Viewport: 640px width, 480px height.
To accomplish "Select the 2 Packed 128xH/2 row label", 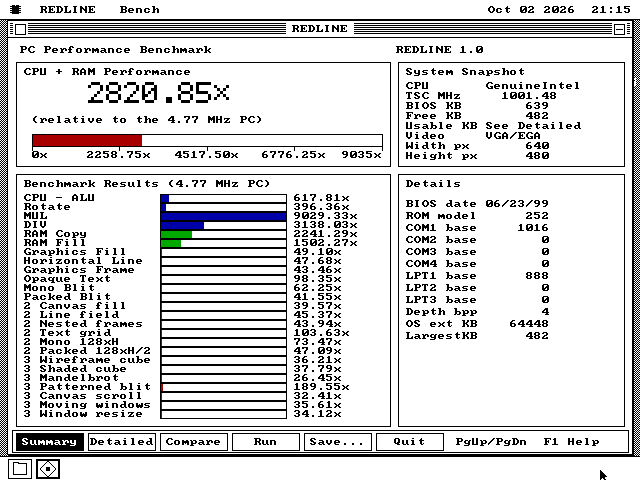I will tap(87, 351).
